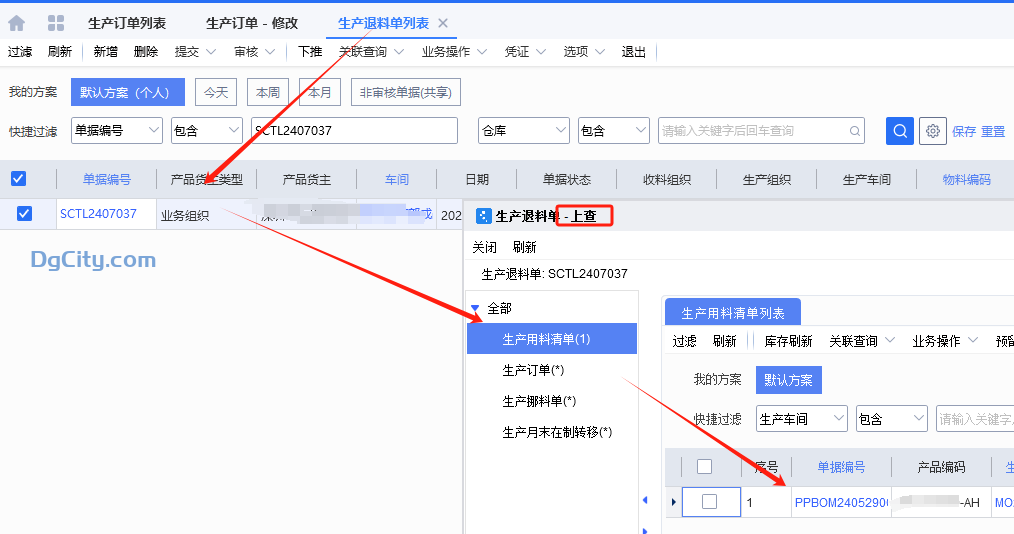Open the 凭证 dropdown
Viewport: 1014px width, 534px height.
(x=525, y=52)
